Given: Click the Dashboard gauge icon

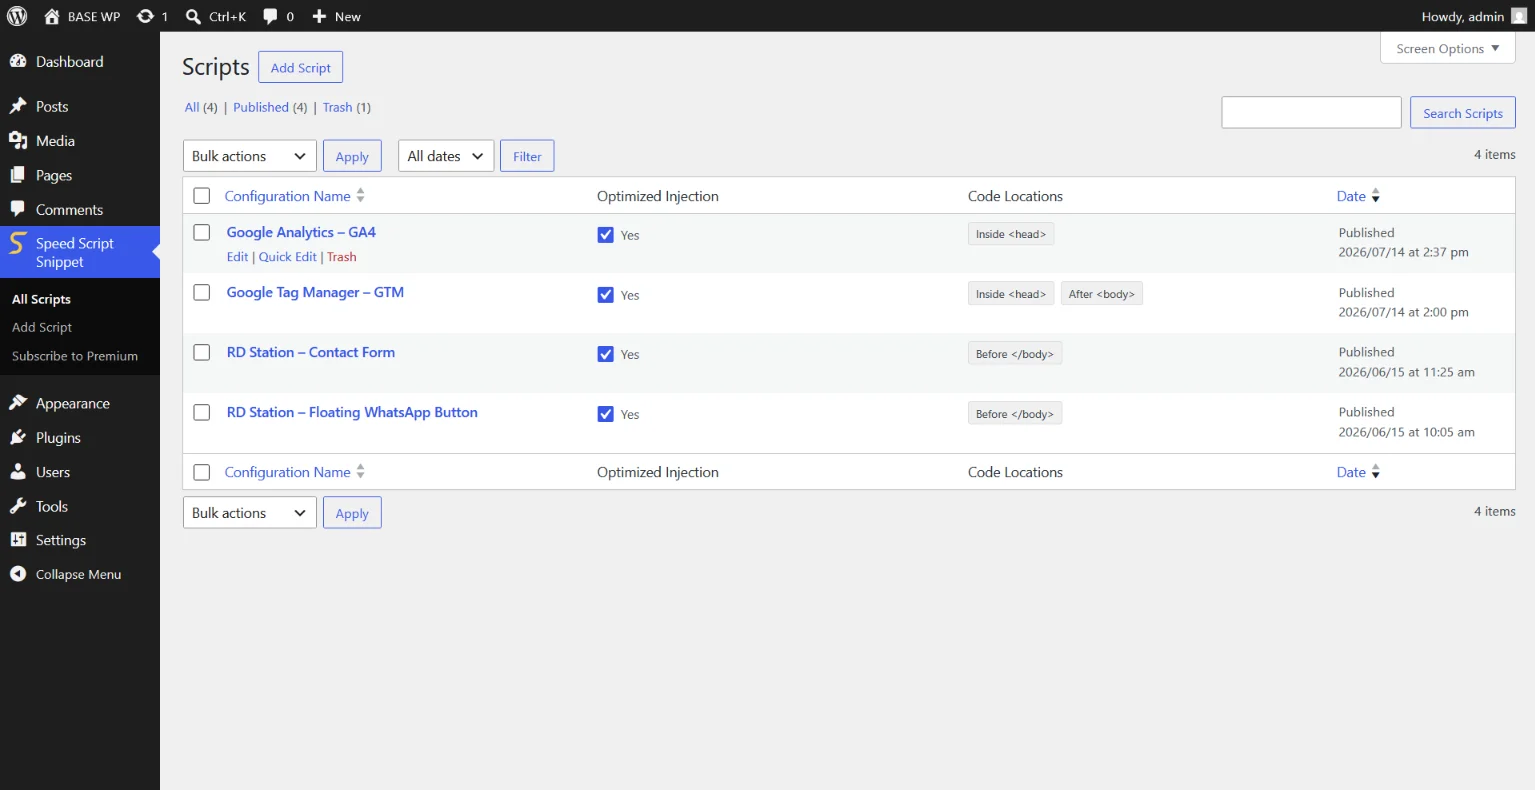Looking at the screenshot, I should pos(18,61).
